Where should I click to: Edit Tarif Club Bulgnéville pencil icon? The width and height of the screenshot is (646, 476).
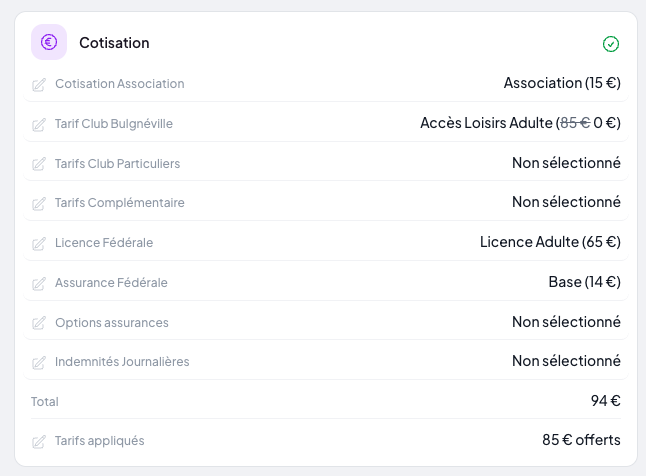39,124
